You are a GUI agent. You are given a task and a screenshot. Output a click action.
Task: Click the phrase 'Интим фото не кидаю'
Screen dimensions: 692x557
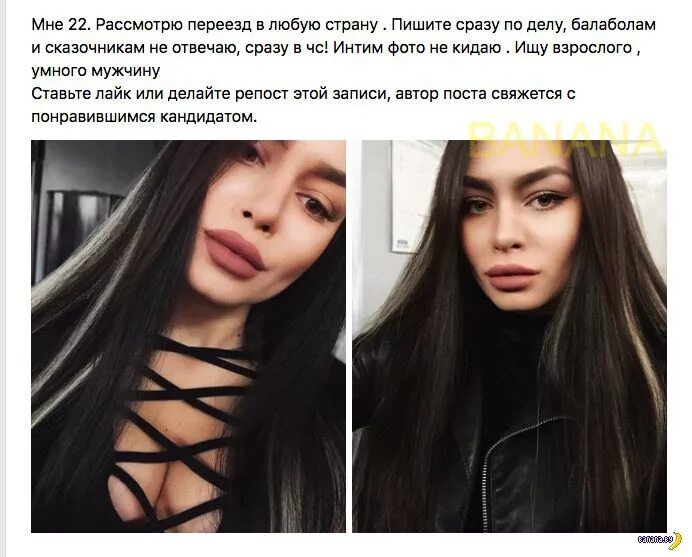point(417,48)
